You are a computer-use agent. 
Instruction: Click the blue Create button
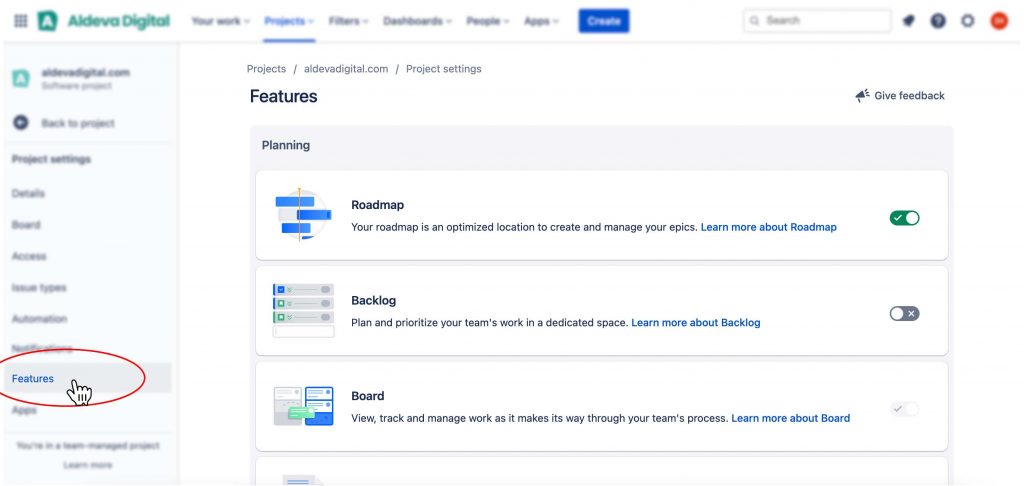tap(603, 21)
